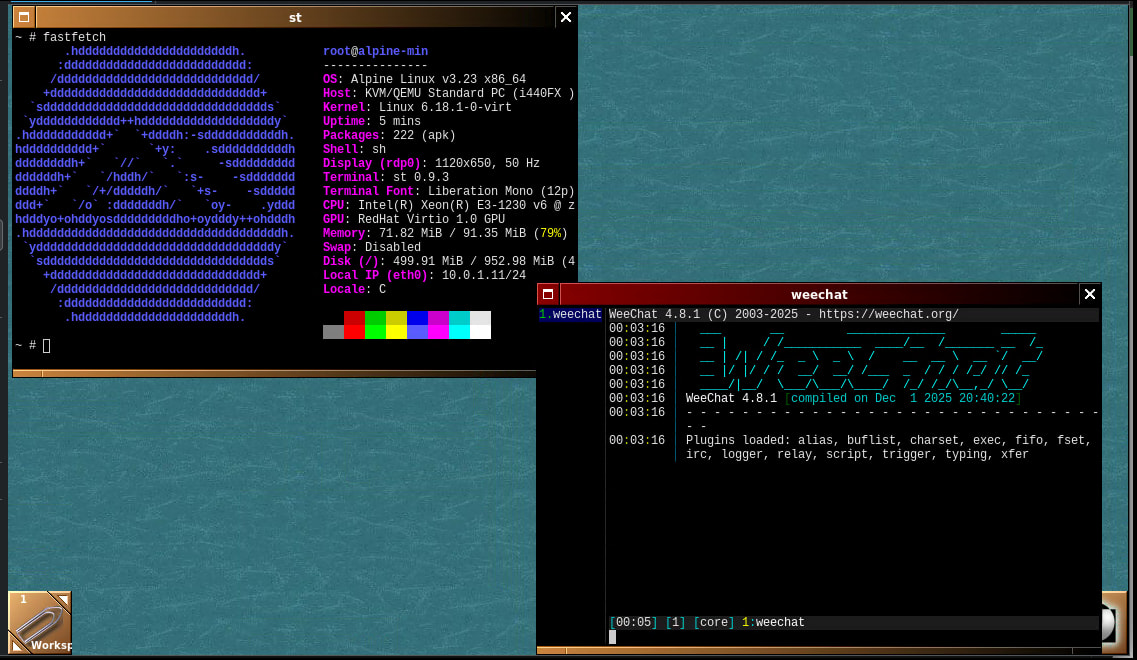Screen dimensions: 1137x660
Task: Click the 1:weechat buffer name in status bar
Action: (773, 623)
